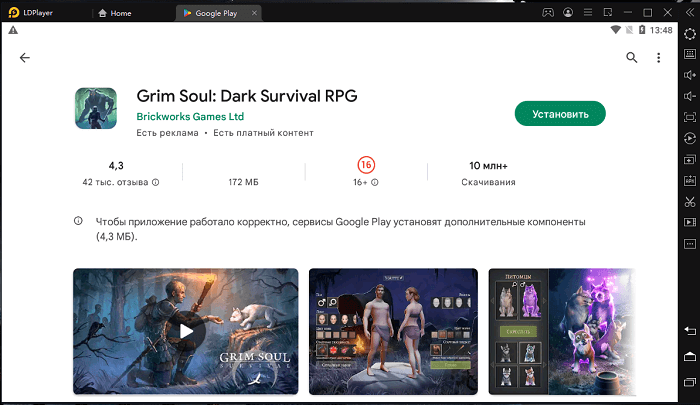700x405 pixels.
Task: Open age rating info icon beside 16+
Action: coord(375,182)
